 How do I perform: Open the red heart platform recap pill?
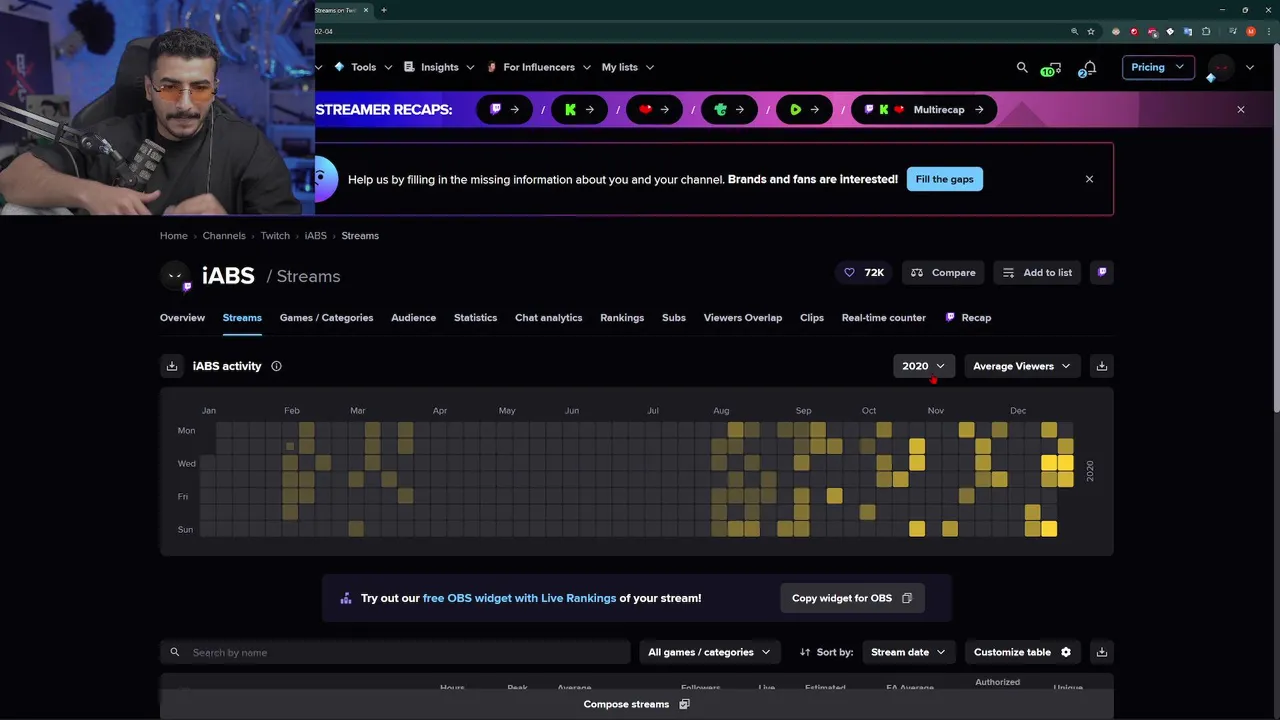coord(654,110)
